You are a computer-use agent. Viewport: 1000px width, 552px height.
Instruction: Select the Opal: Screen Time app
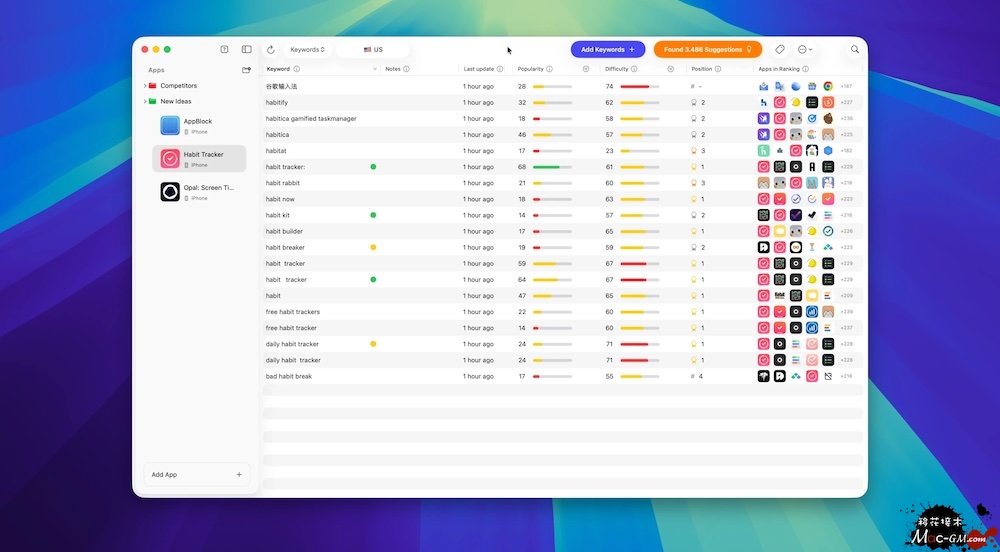click(198, 192)
